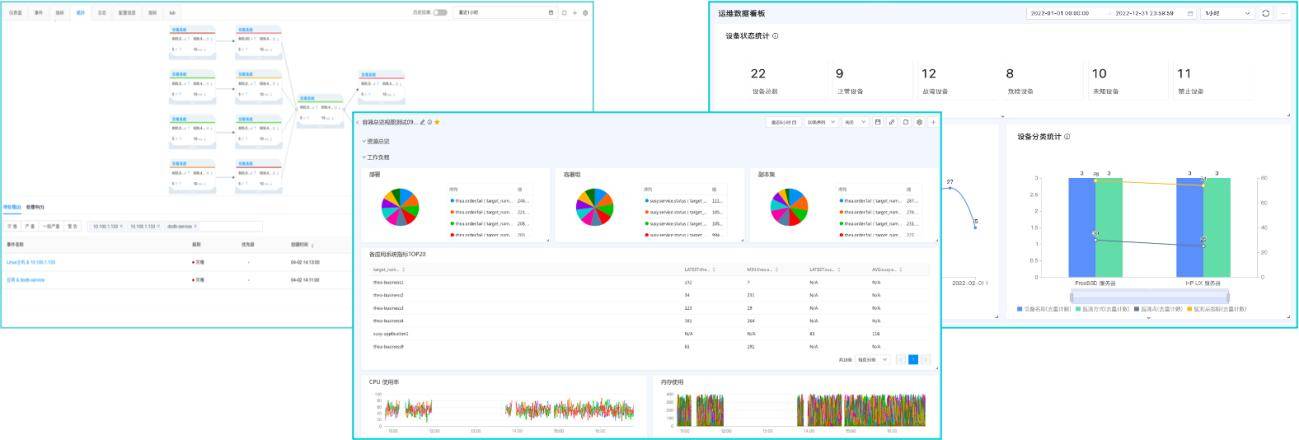1299x440 pixels.
Task: Click the calendar icon in the 最近1小时 field
Action: coord(550,13)
